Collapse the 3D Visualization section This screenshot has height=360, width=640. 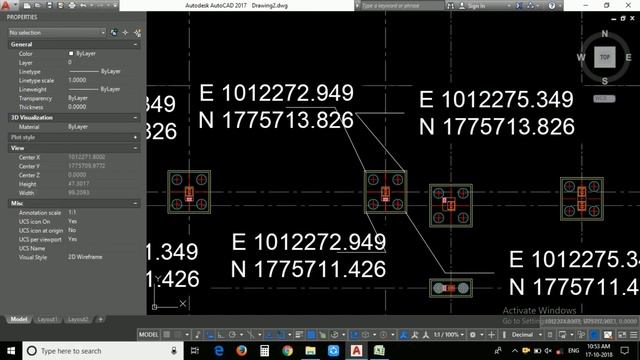(x=136, y=118)
